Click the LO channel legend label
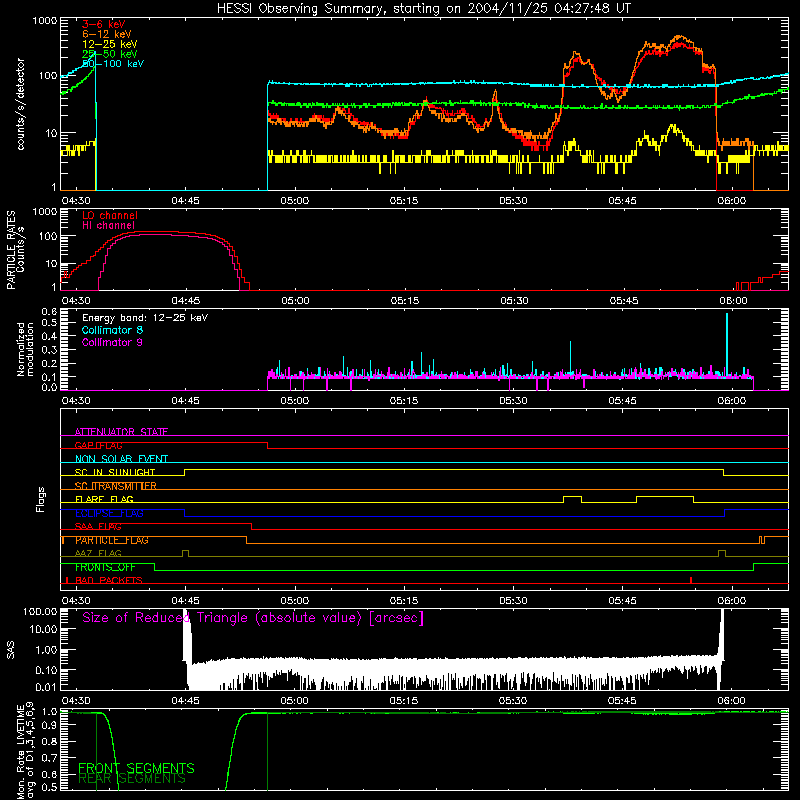The width and height of the screenshot is (800, 800). point(110,215)
